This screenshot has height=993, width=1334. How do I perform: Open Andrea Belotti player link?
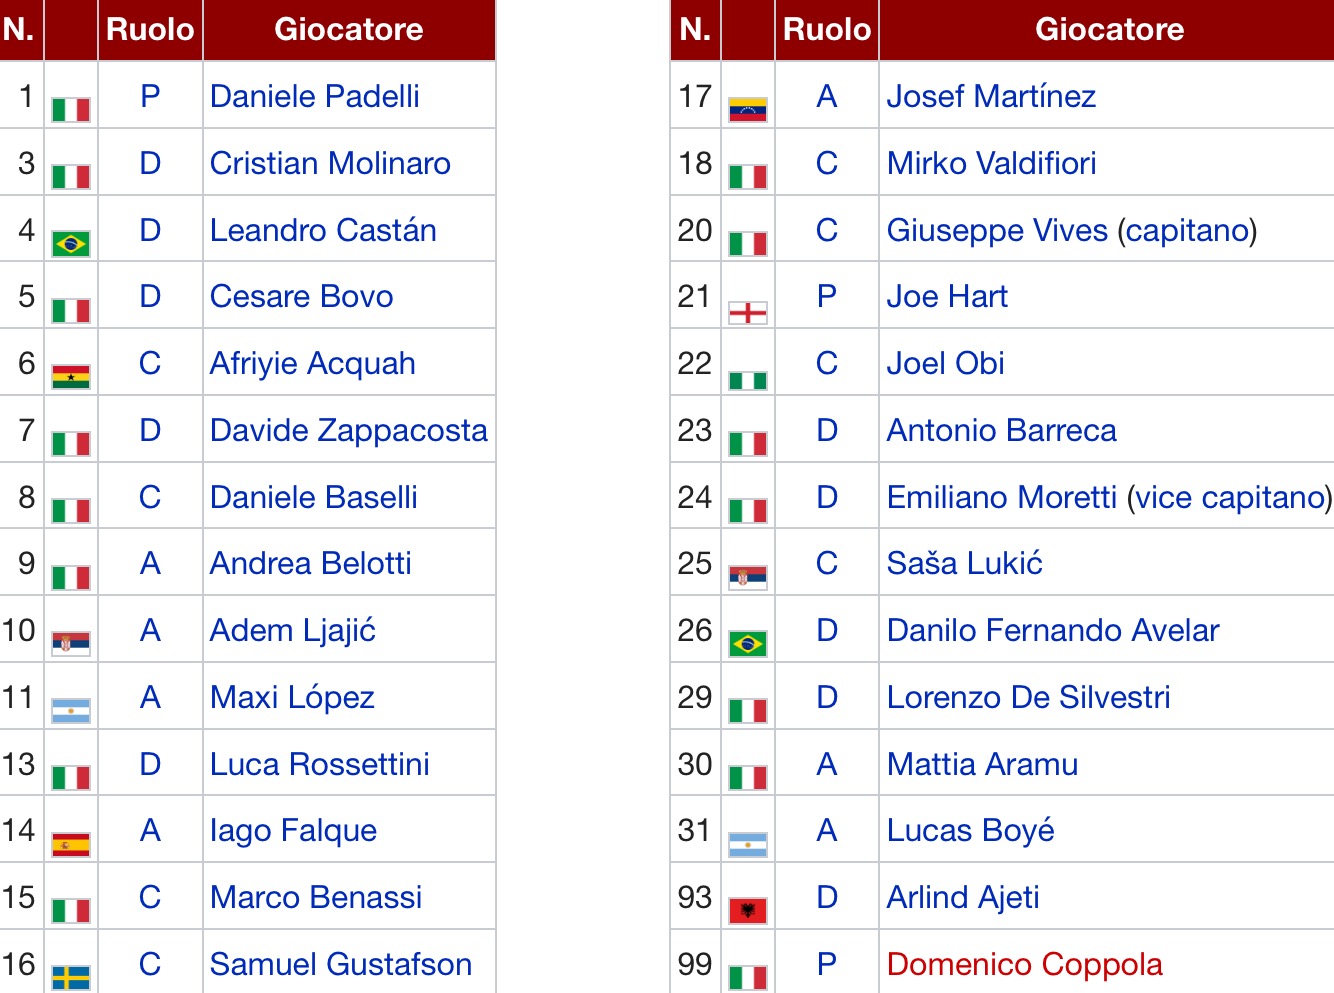tap(310, 563)
